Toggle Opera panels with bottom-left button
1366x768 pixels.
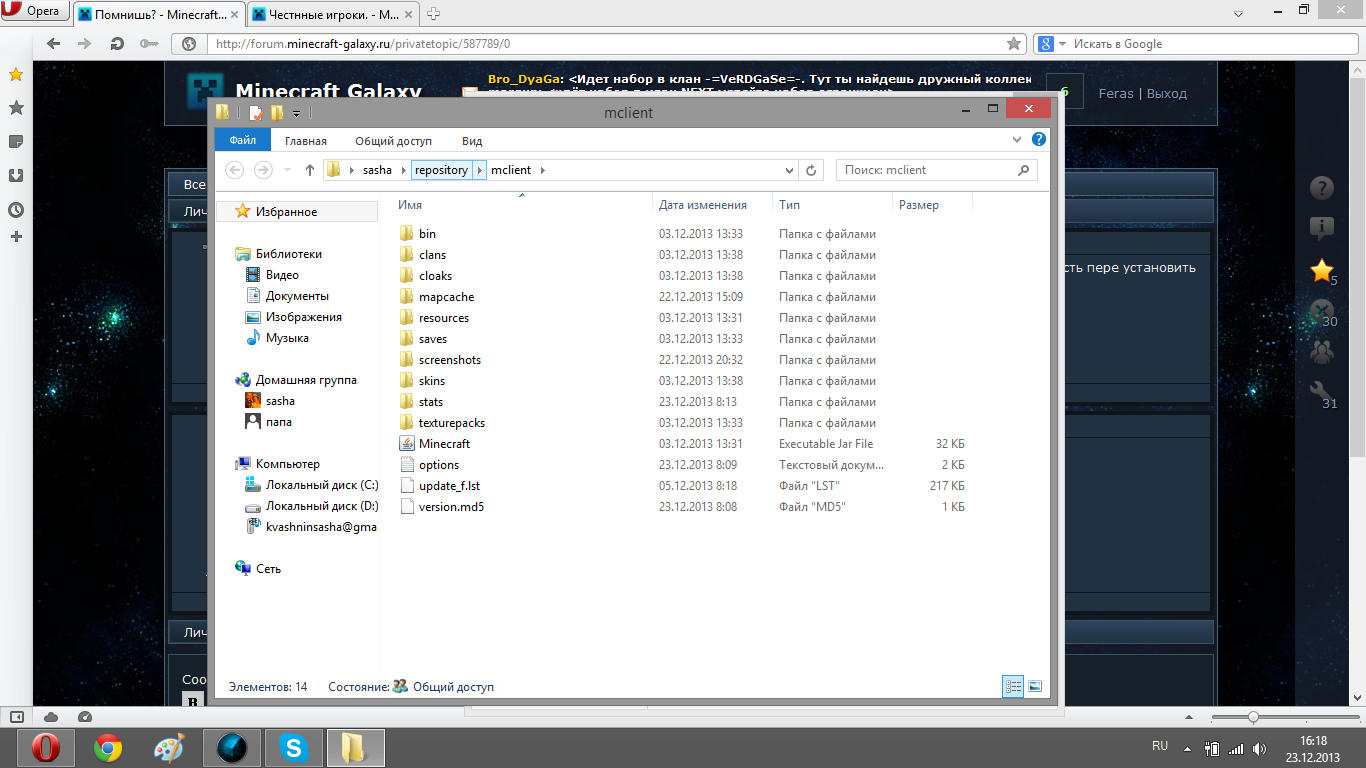17,717
